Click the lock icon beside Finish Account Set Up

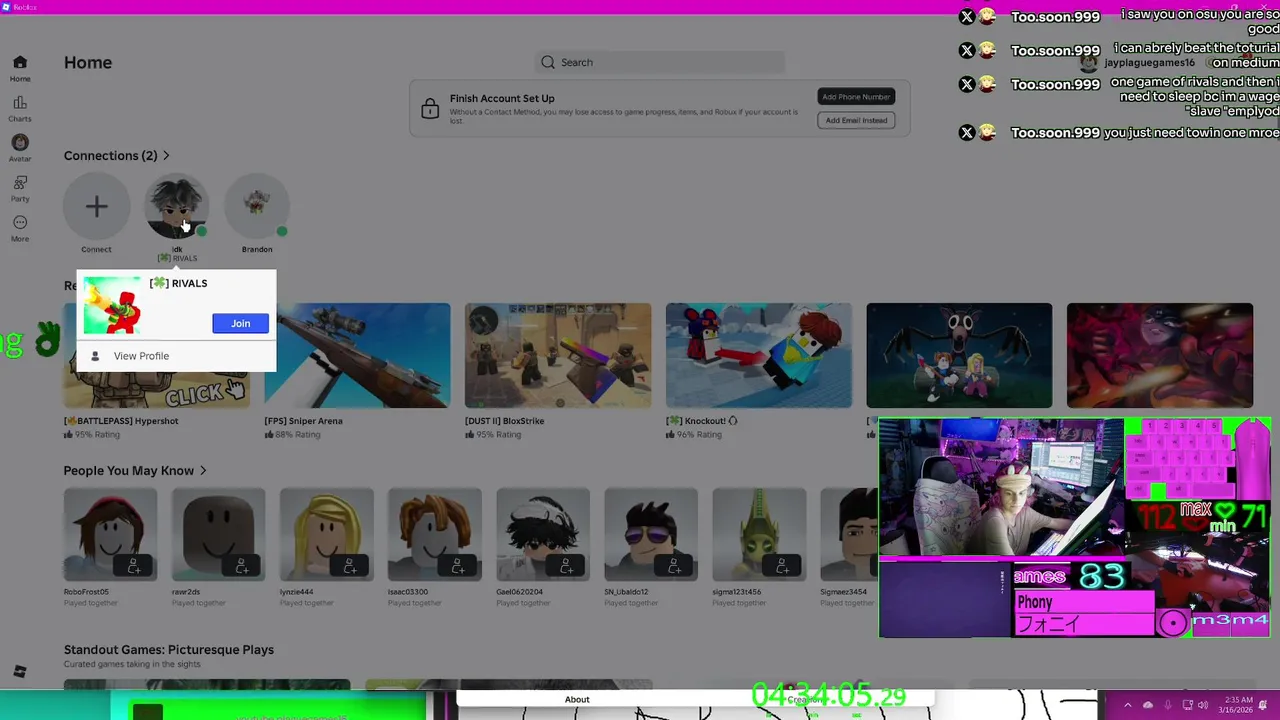tap(430, 108)
